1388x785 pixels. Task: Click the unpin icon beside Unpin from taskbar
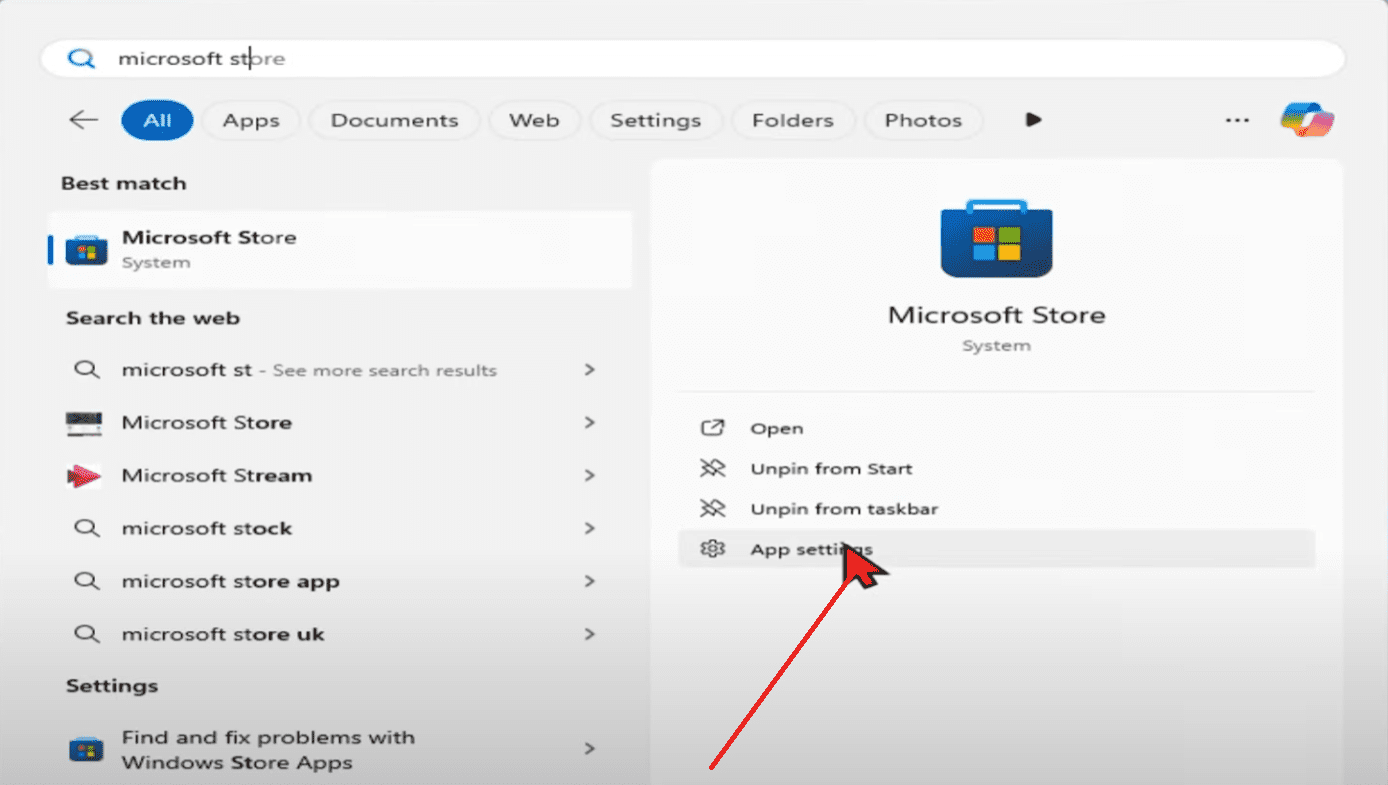tap(712, 508)
